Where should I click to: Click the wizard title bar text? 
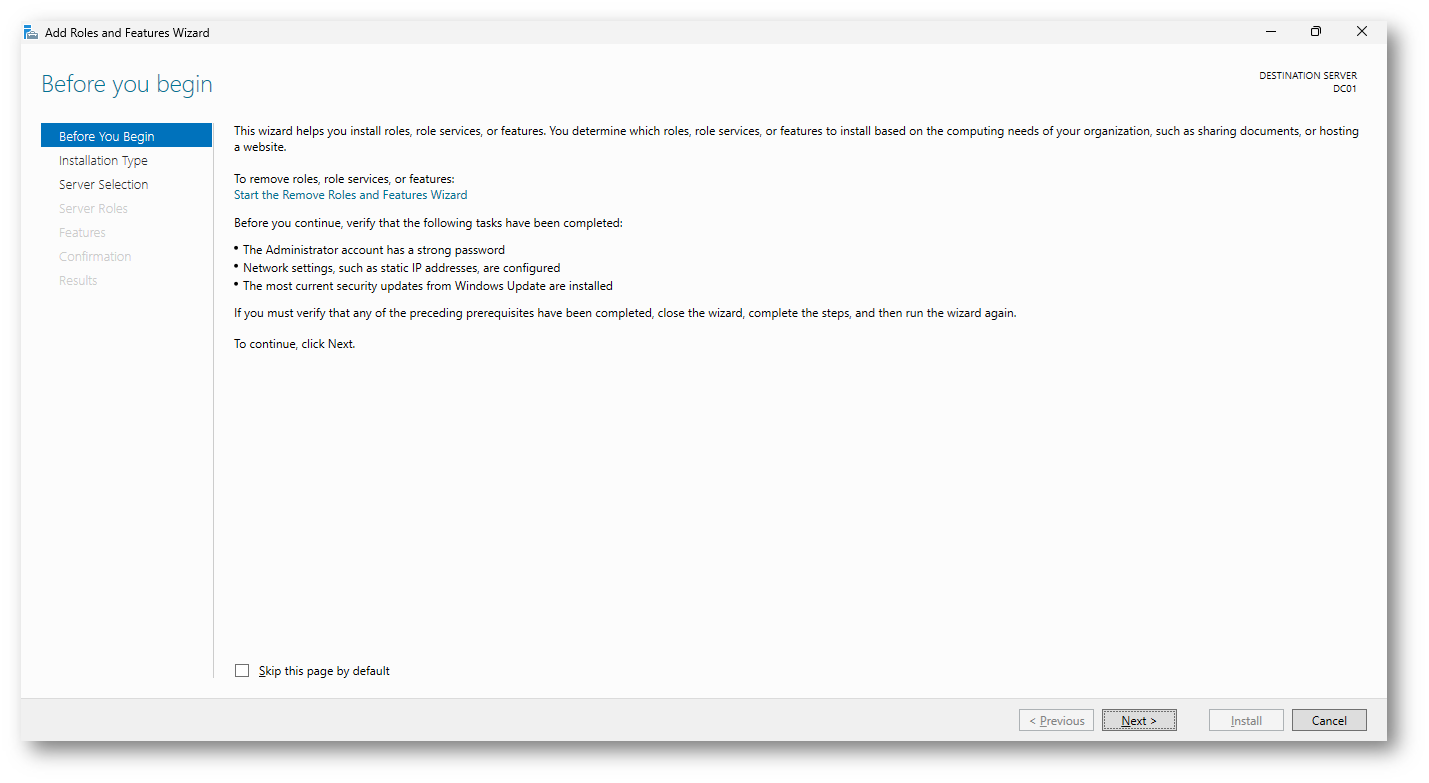coord(127,33)
